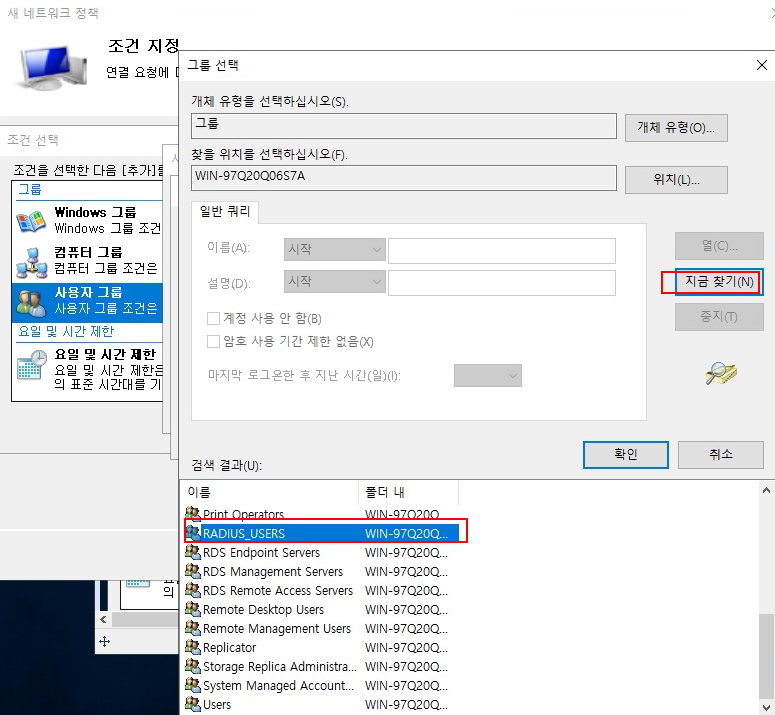Click the Windows 그룹 icon in condition list
The height and width of the screenshot is (715, 775).
31,220
